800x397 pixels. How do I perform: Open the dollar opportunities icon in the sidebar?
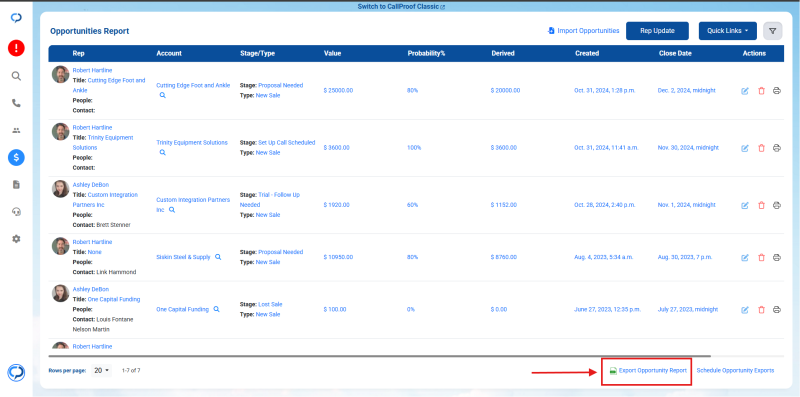[x=16, y=158]
